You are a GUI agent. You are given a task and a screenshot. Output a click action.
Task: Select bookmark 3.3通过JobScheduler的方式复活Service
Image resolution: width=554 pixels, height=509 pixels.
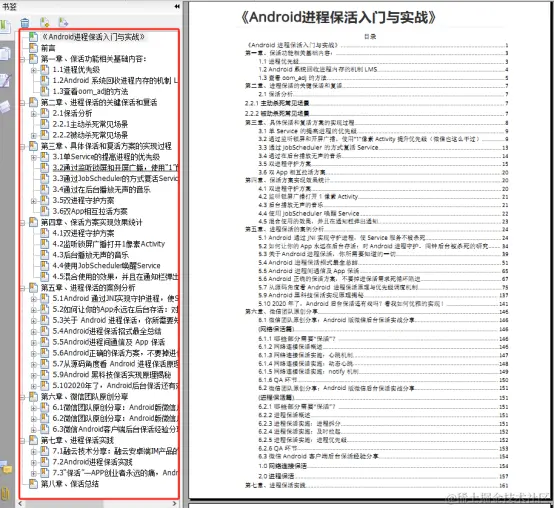115,178
